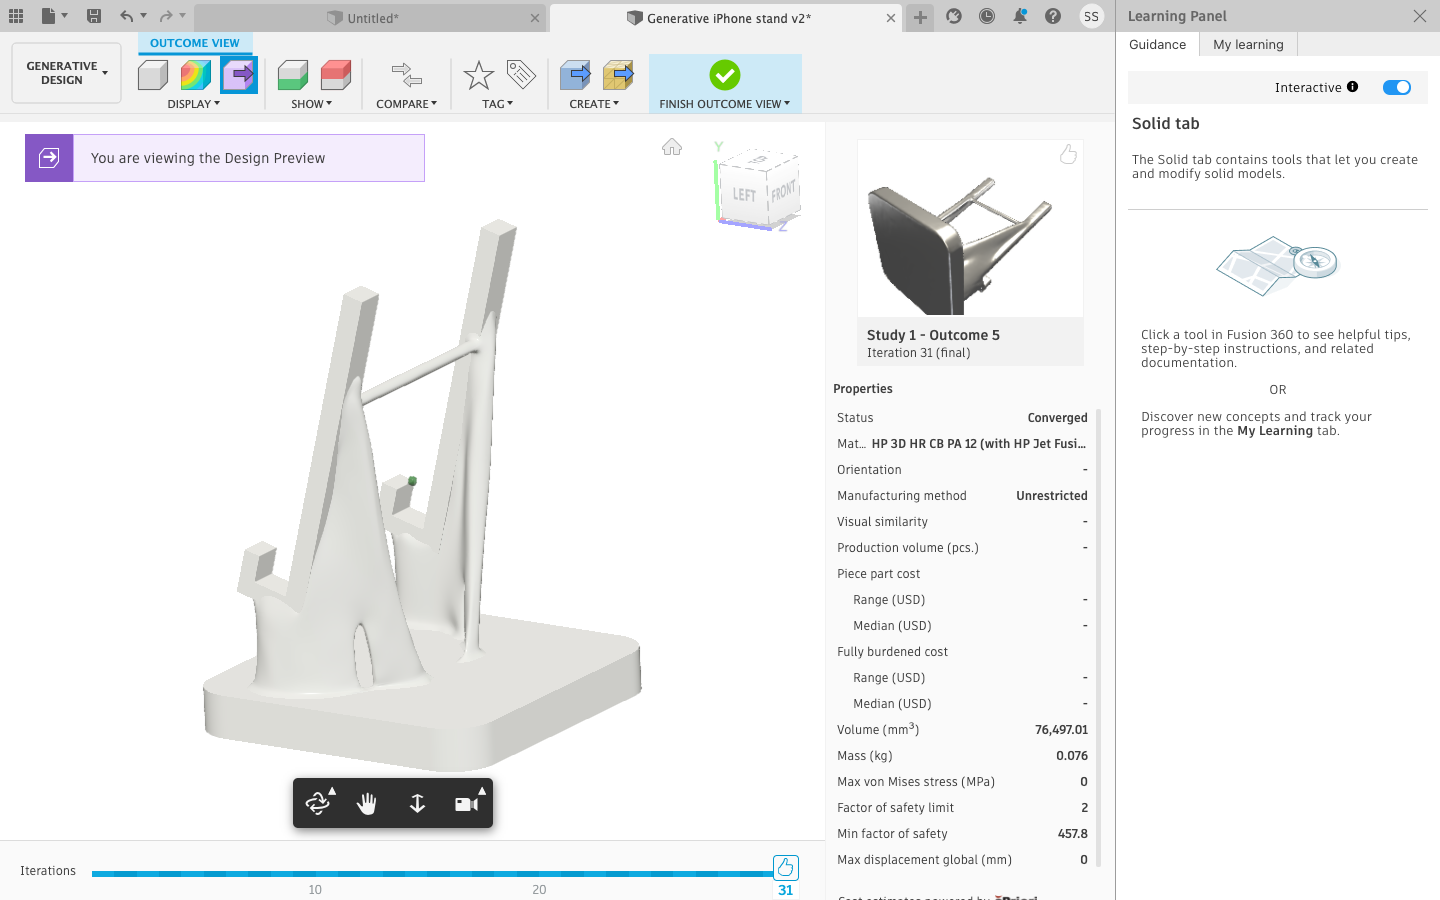
Task: Select the pan hand tool
Action: (367, 803)
